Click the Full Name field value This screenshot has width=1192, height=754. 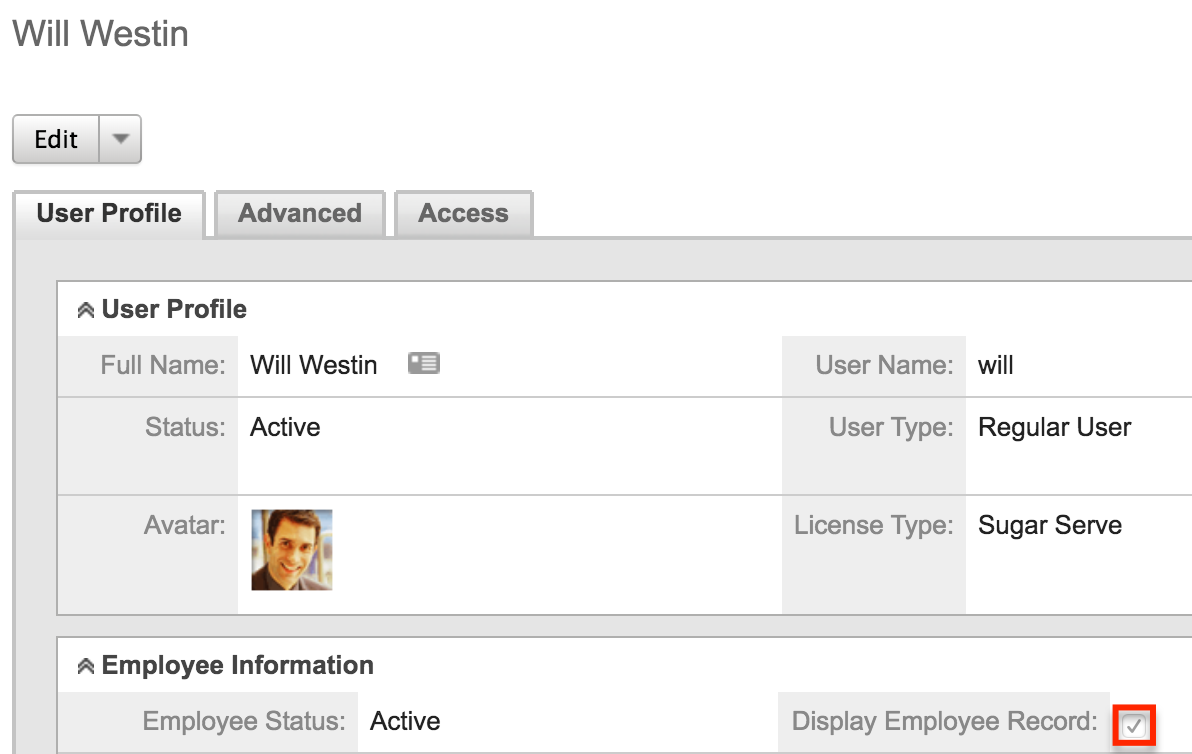313,364
